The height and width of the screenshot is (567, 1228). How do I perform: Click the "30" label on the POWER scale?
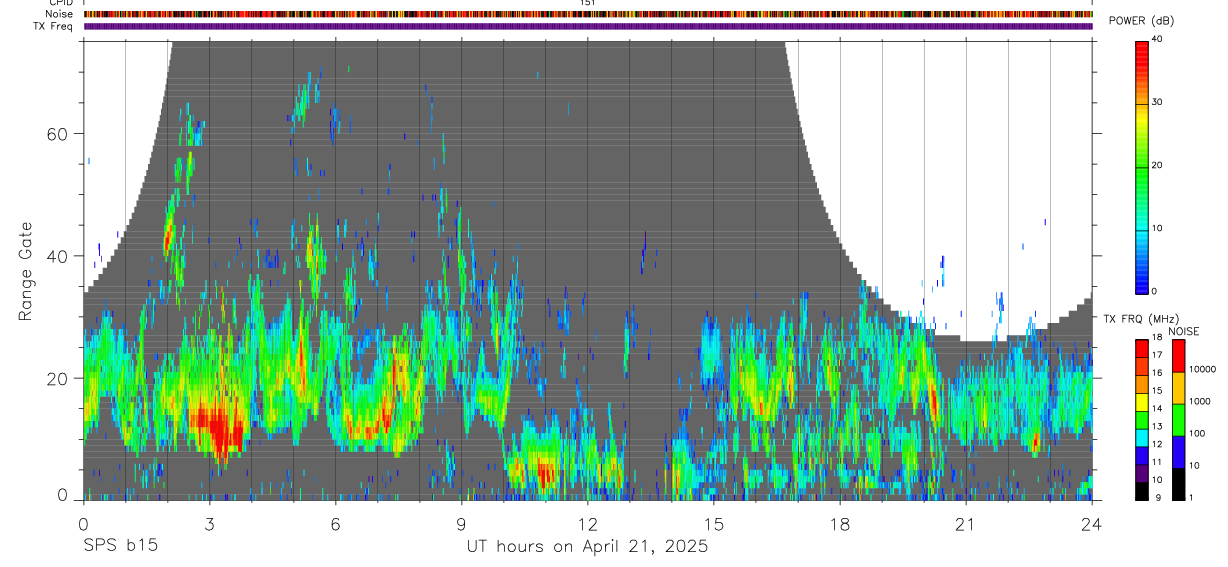point(1159,103)
